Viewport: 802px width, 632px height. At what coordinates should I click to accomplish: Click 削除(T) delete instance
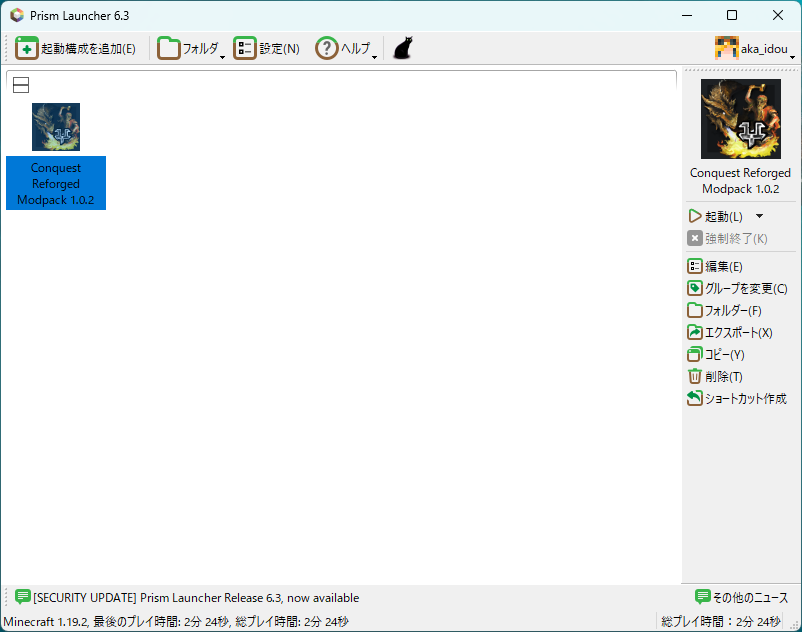point(715,376)
